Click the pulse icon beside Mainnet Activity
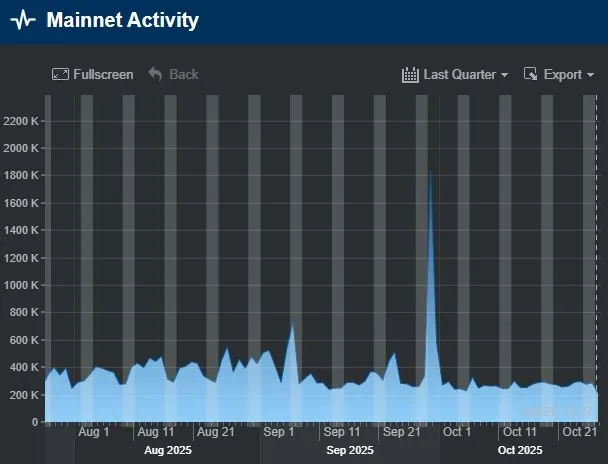 tap(22, 21)
